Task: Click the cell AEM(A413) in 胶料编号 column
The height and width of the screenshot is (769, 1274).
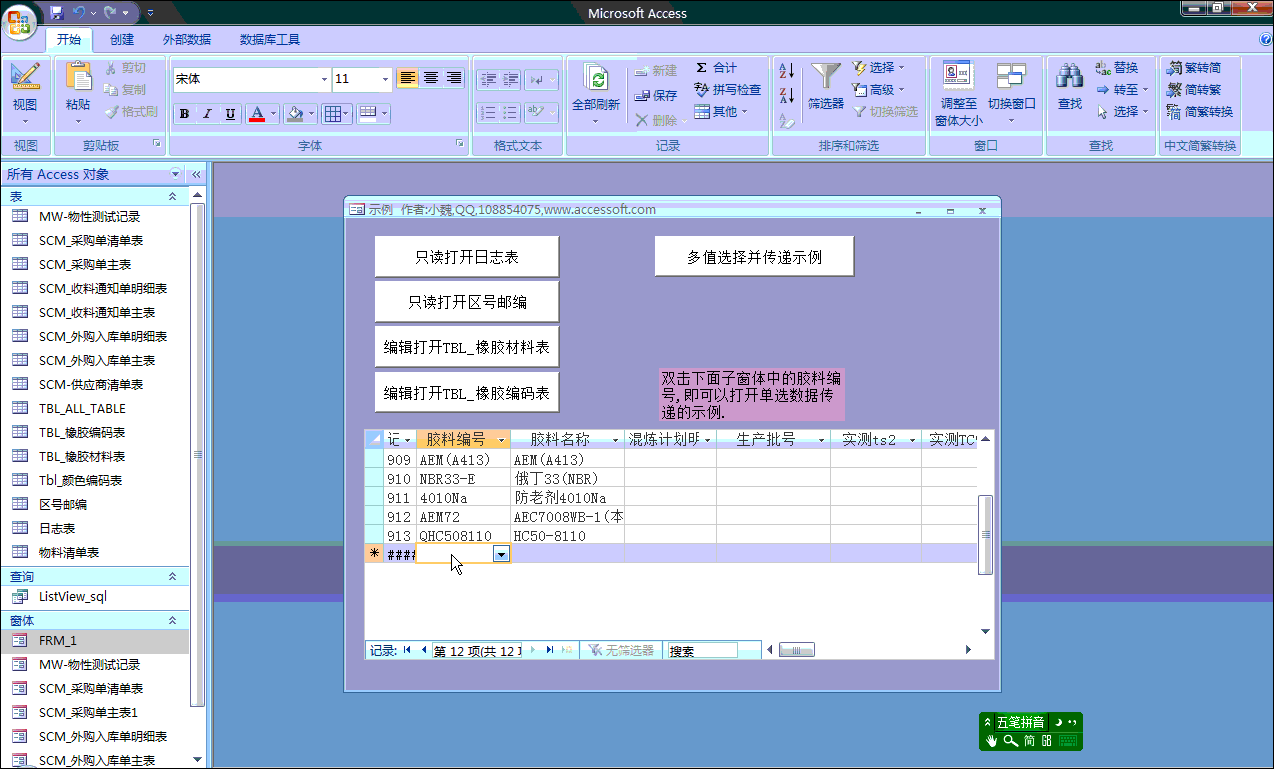Action: click(464, 460)
